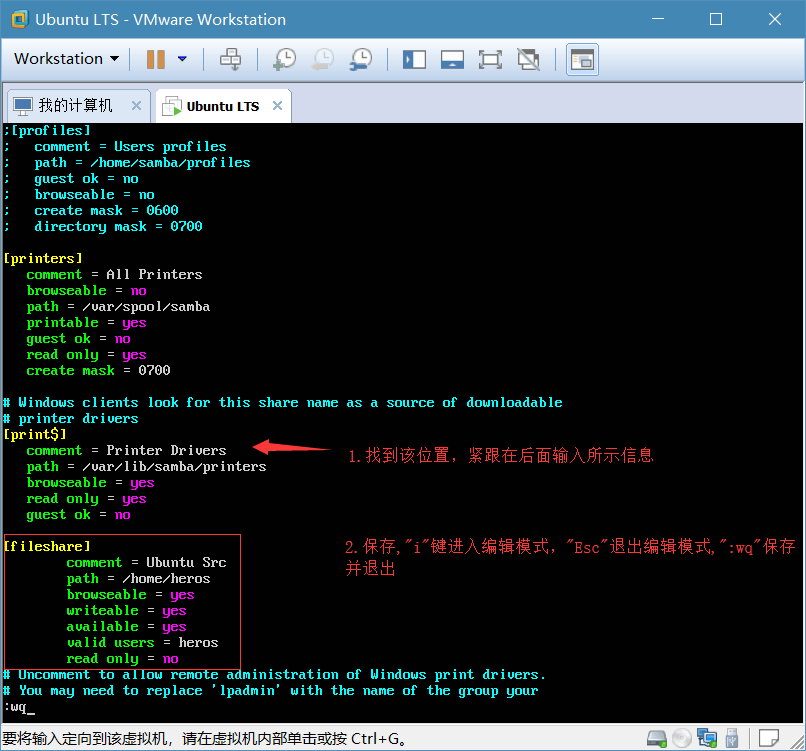Toggle the library sidebar panel
The height and width of the screenshot is (751, 806).
click(x=414, y=59)
